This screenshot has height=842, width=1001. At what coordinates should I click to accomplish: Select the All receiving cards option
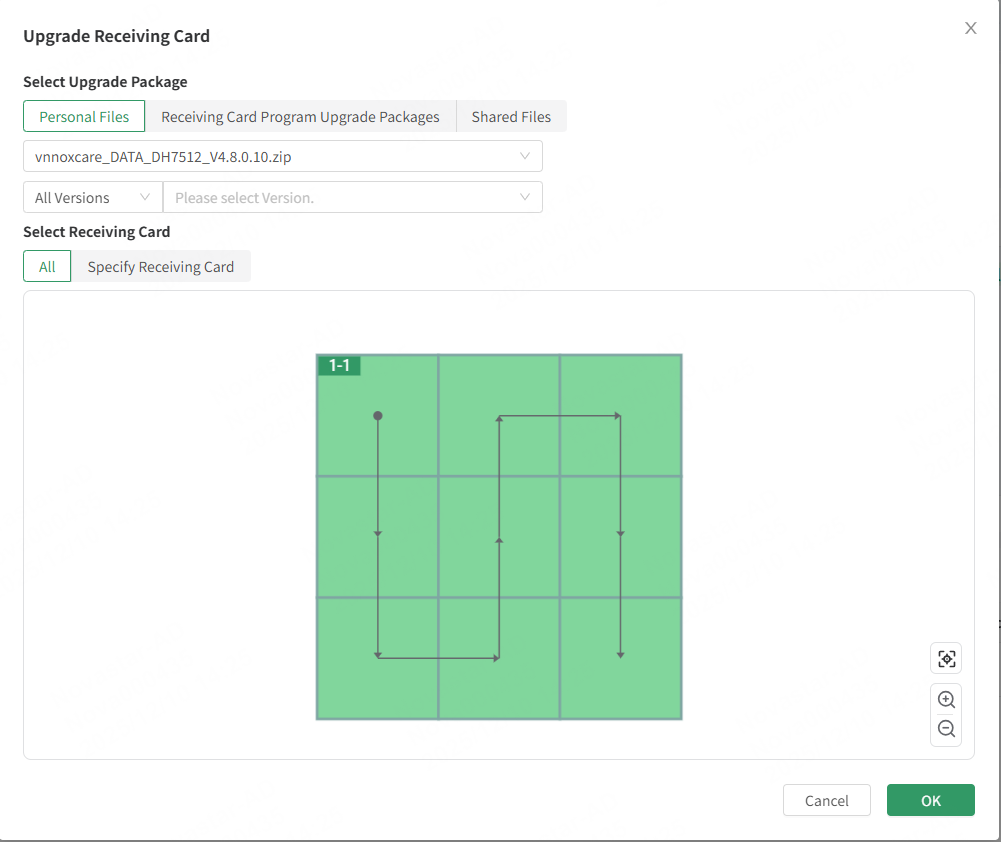(47, 267)
